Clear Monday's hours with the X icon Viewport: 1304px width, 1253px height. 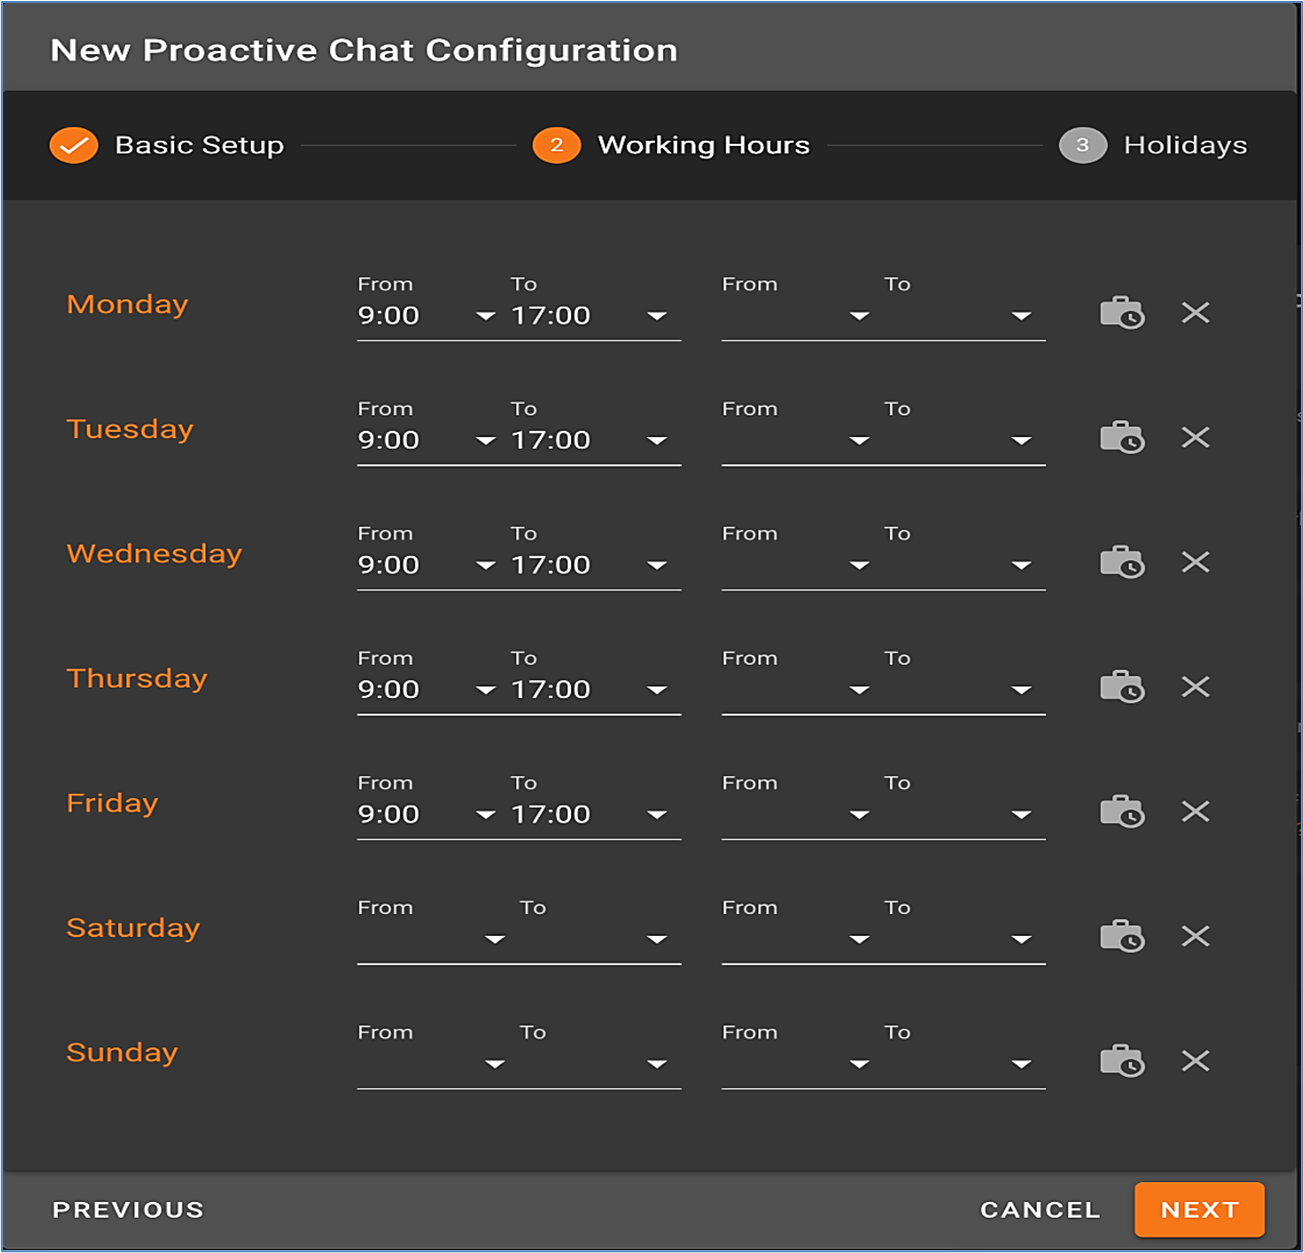[x=1195, y=313]
